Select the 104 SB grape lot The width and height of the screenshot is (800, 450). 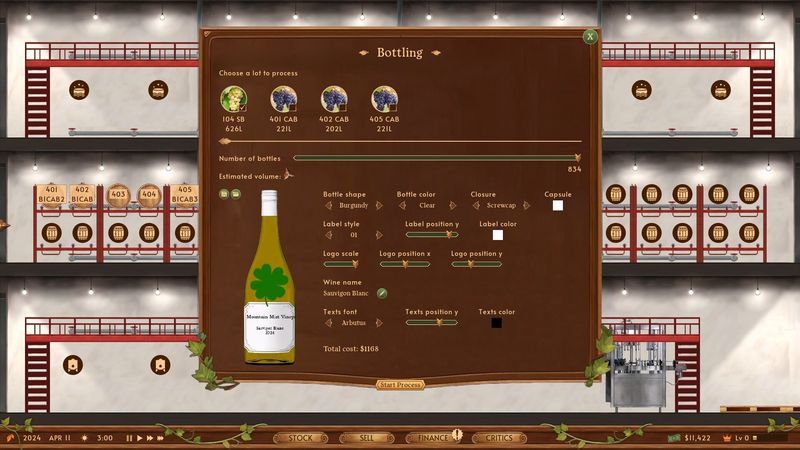click(x=233, y=98)
